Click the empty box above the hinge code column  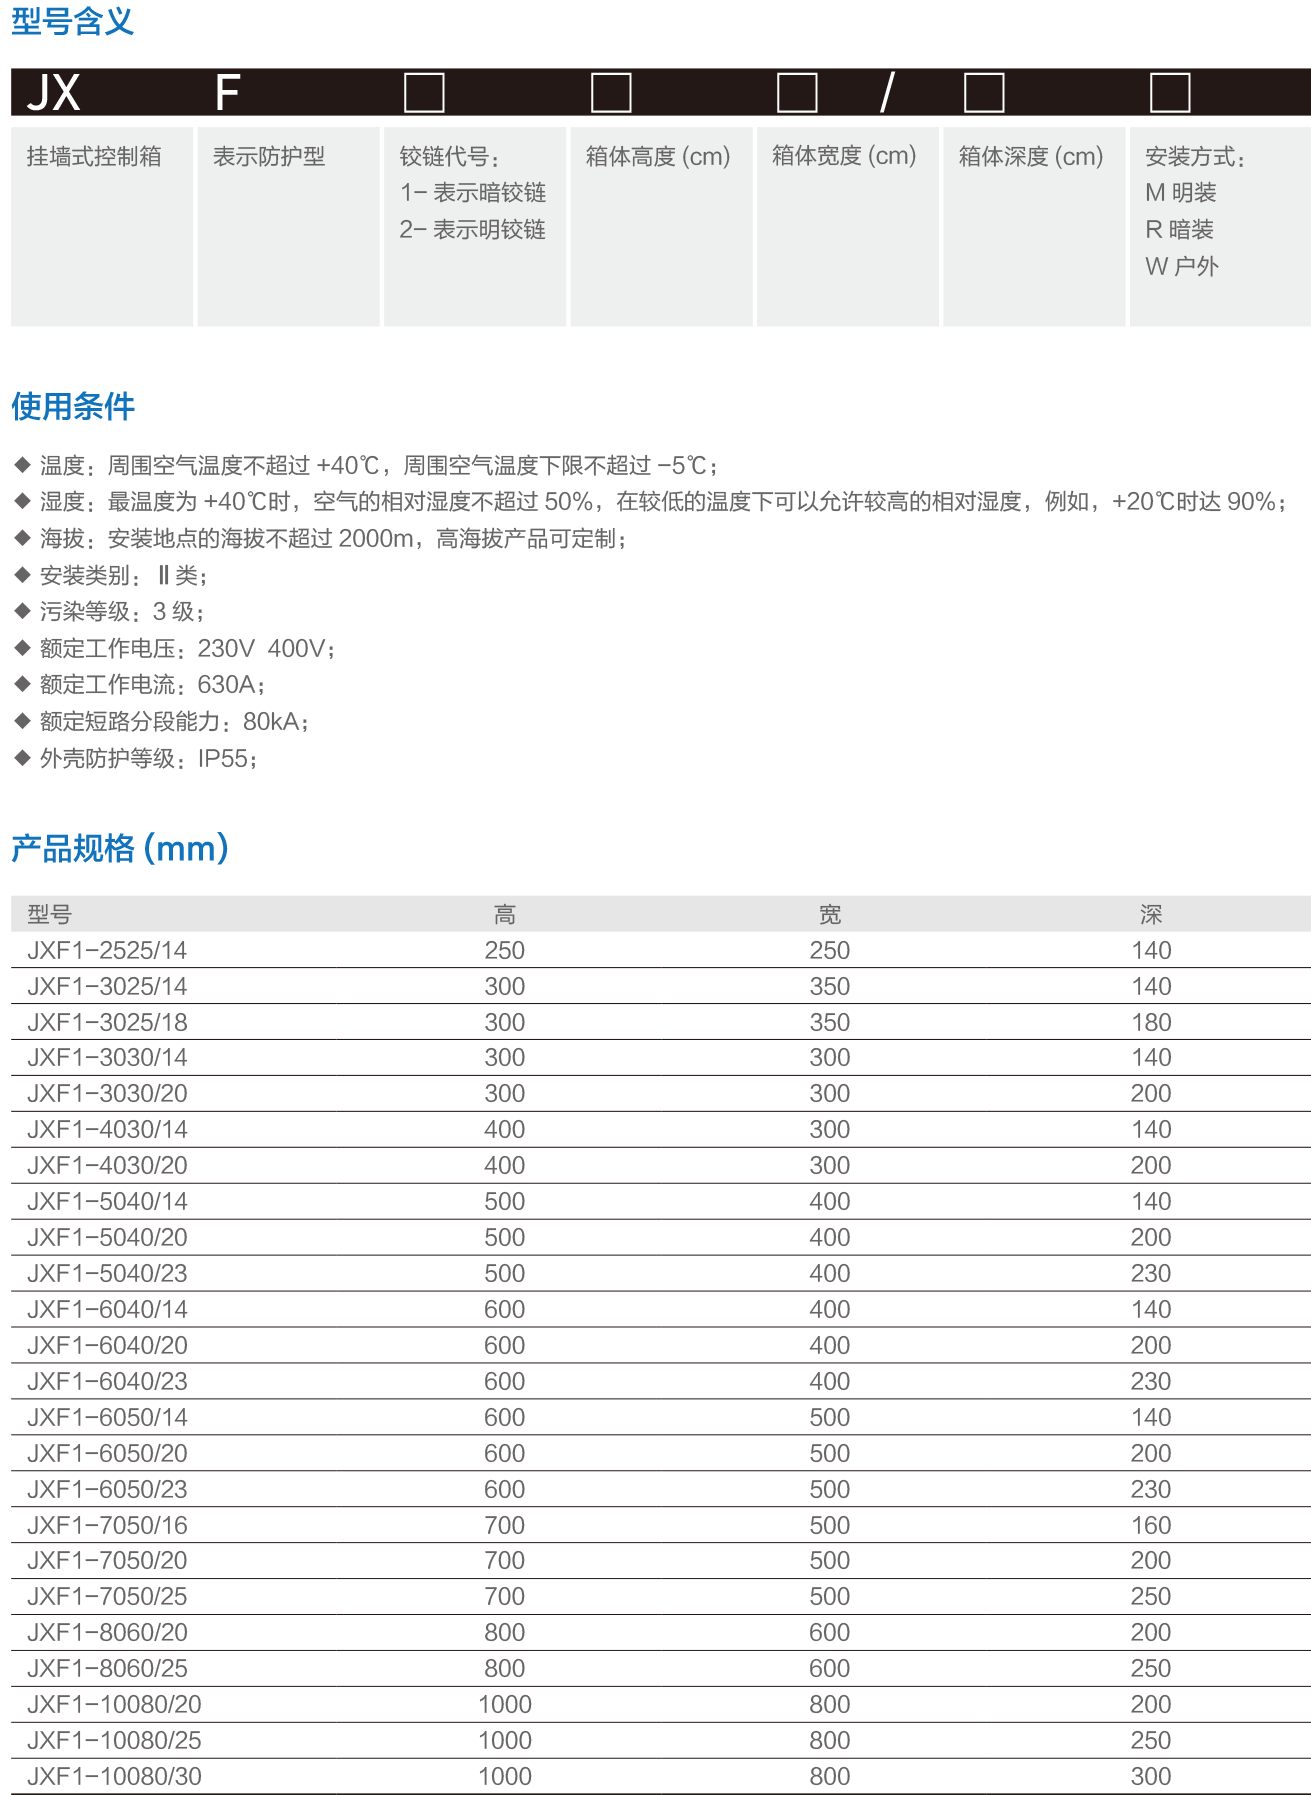pos(423,93)
